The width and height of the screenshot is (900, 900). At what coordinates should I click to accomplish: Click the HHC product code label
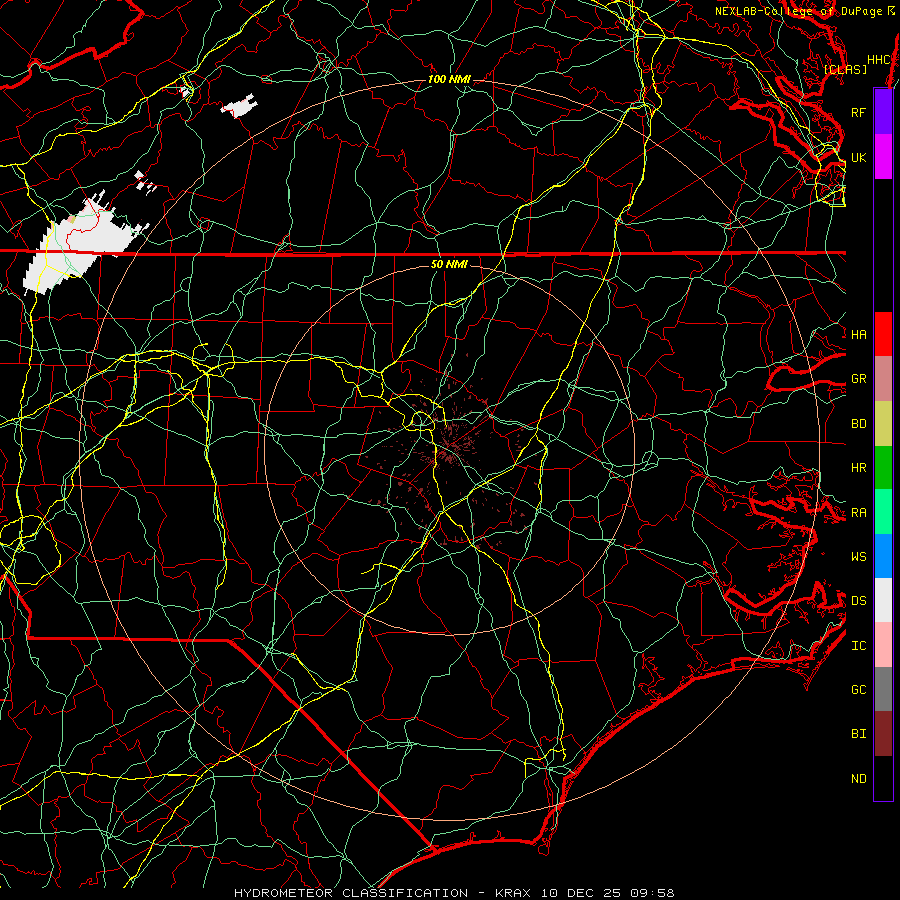click(879, 60)
